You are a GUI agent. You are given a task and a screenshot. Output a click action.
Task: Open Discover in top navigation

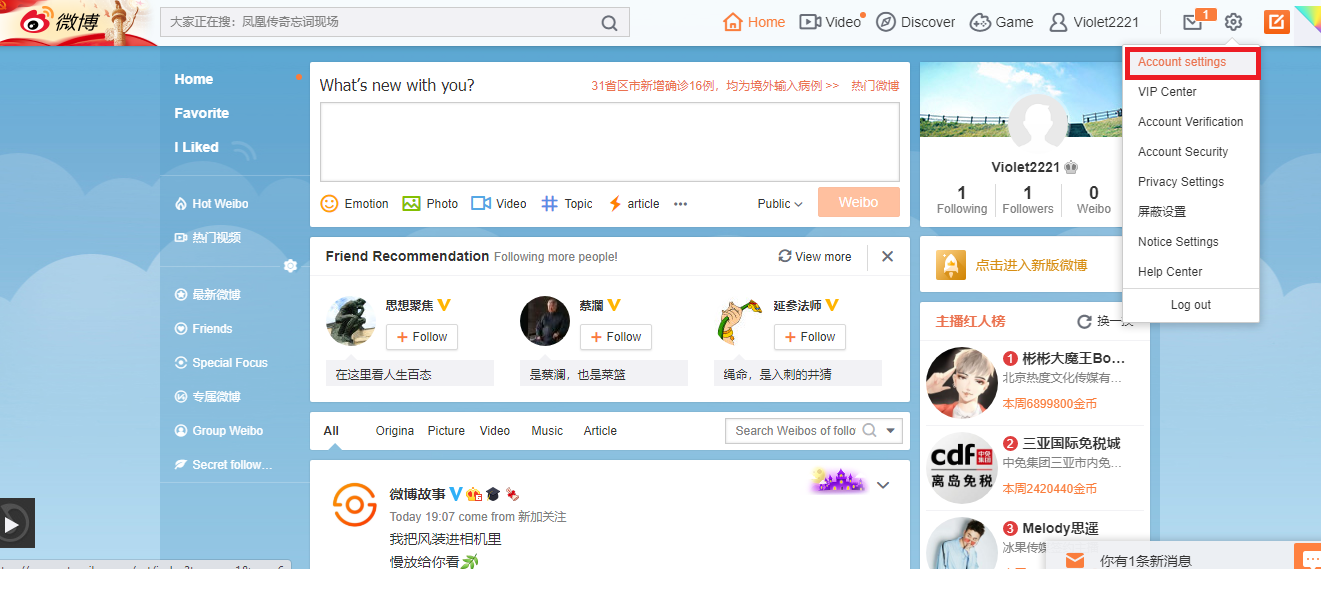click(x=915, y=22)
